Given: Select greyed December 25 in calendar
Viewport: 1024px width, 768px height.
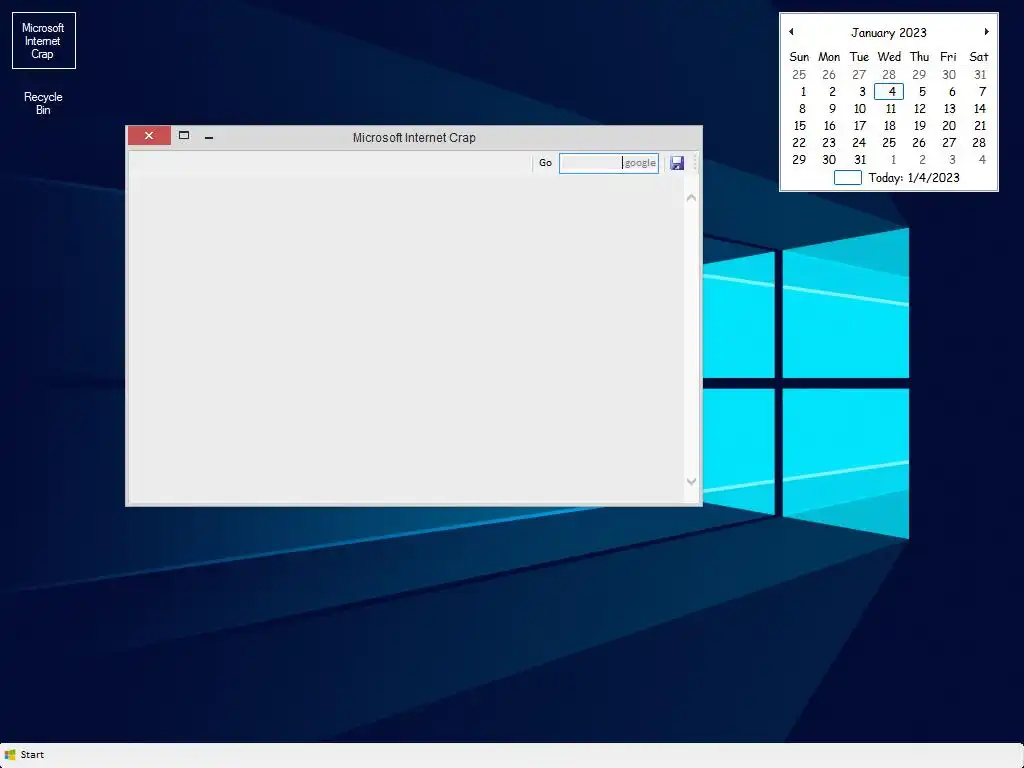Looking at the screenshot, I should click(x=799, y=74).
